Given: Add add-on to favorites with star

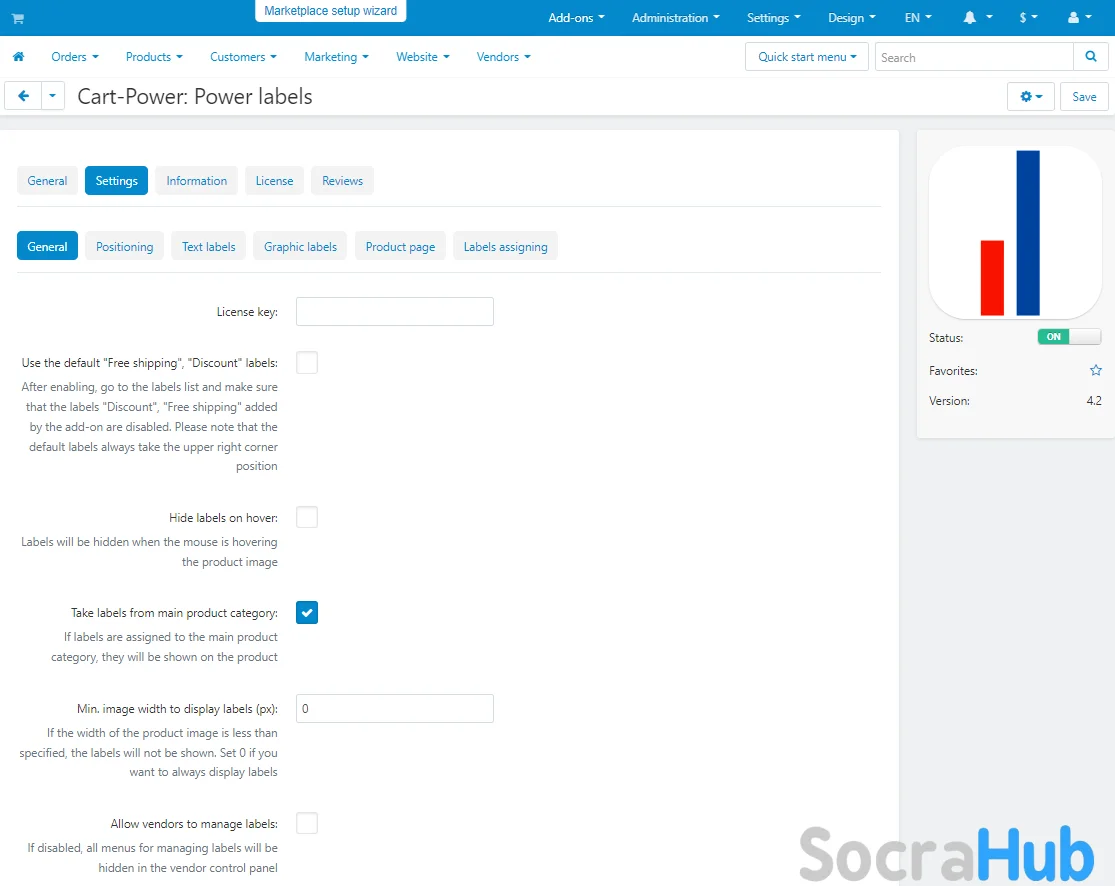Looking at the screenshot, I should pos(1095,371).
